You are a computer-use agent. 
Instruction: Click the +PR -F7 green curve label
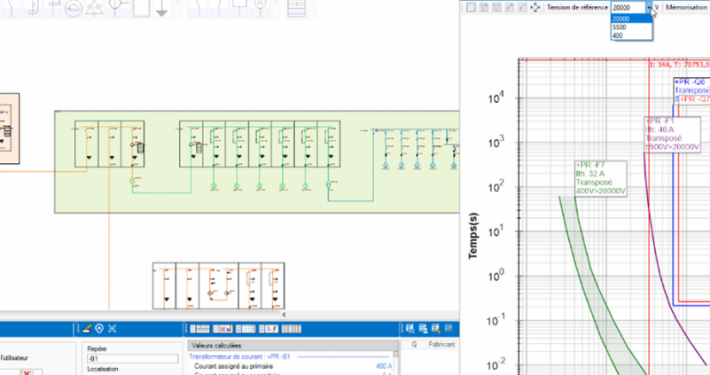601,178
